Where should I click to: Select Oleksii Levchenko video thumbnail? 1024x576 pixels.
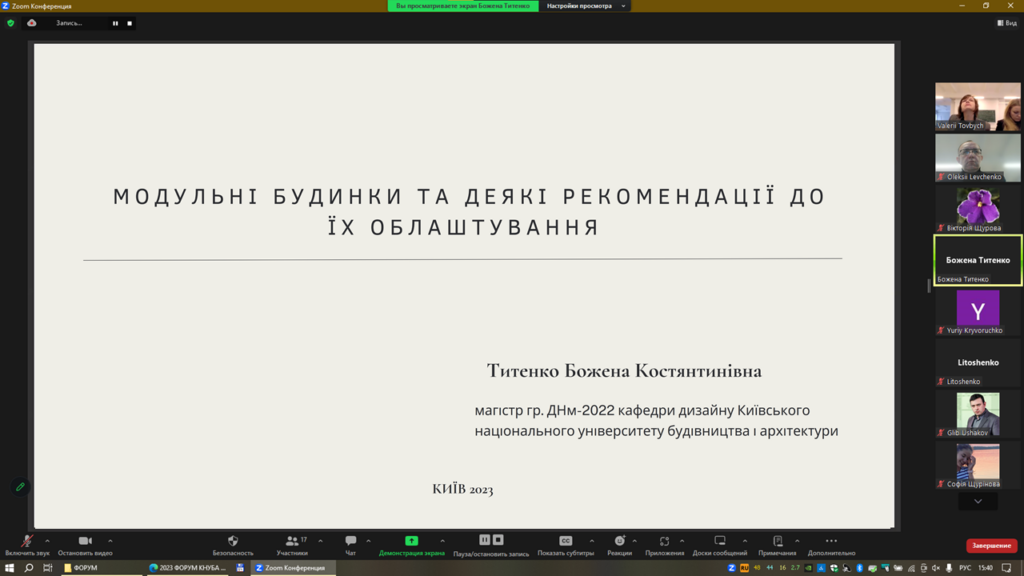(977, 157)
